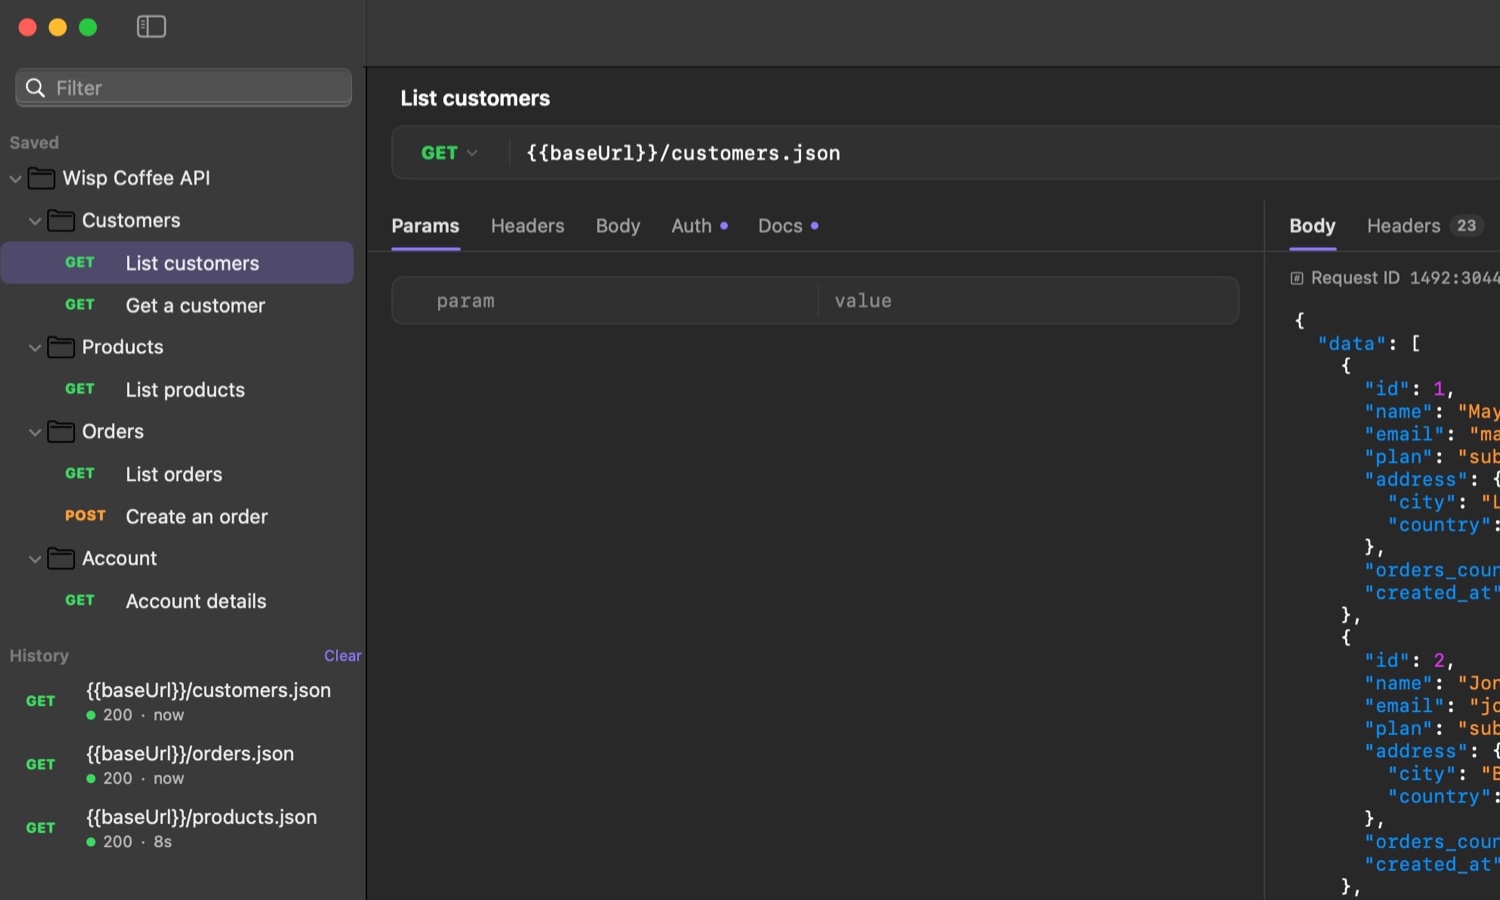Switch to the request Headers tab

tap(527, 226)
